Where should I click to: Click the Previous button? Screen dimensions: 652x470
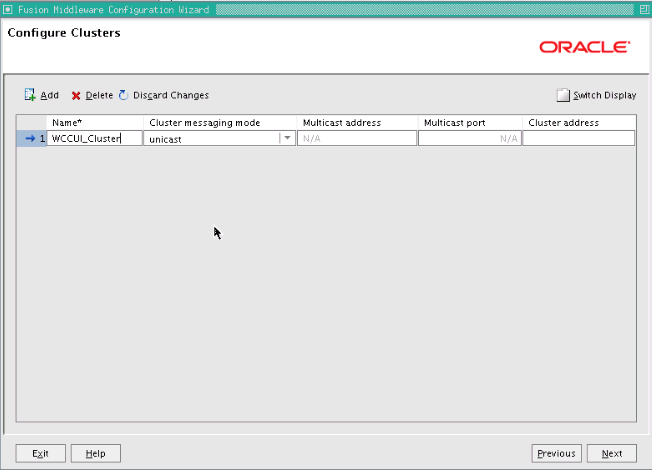[556, 453]
